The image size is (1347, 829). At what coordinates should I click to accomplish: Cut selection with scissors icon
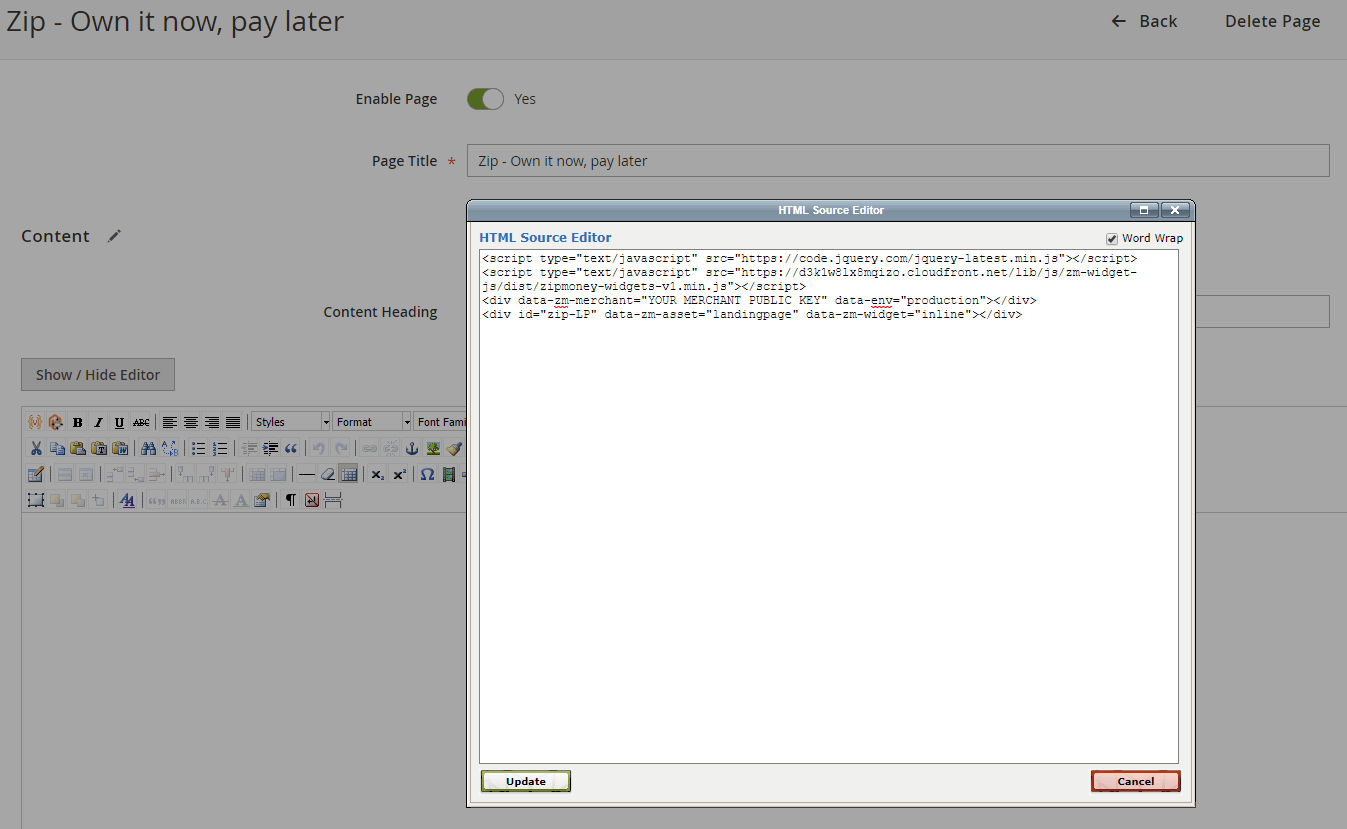(x=36, y=448)
